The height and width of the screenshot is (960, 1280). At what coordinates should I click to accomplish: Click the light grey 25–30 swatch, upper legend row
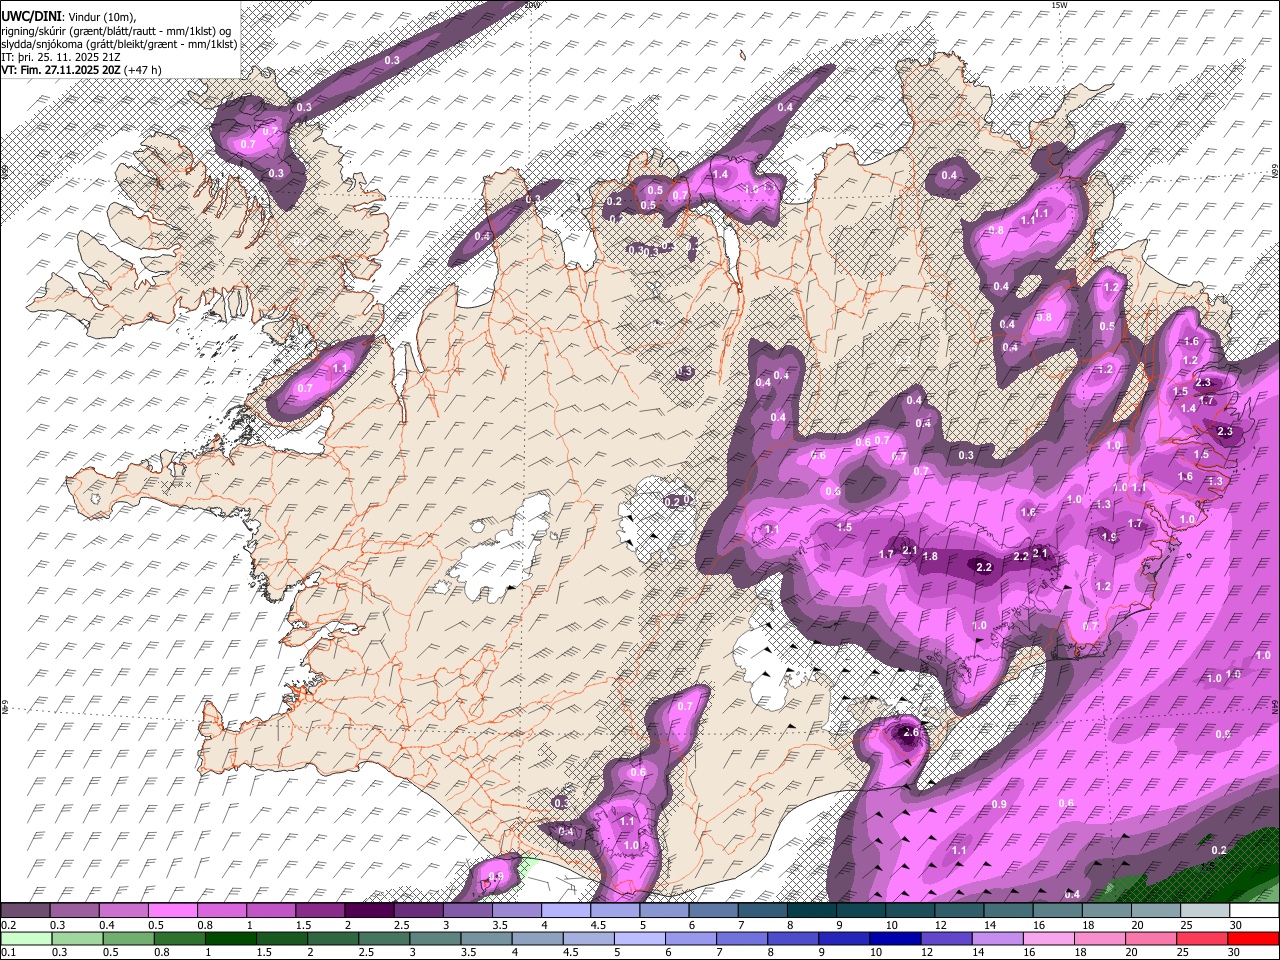click(1204, 911)
